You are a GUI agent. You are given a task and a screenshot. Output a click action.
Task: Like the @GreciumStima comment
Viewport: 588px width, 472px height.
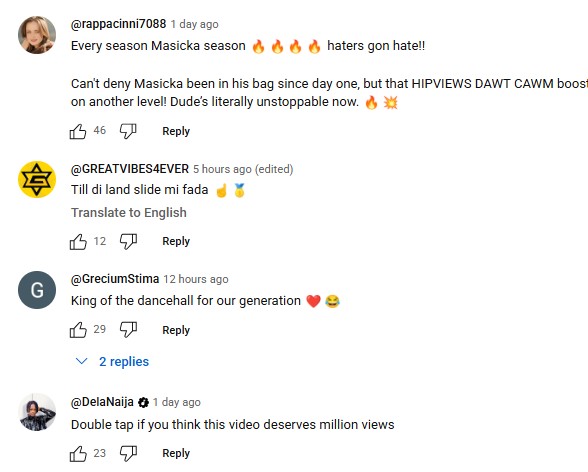(x=78, y=330)
